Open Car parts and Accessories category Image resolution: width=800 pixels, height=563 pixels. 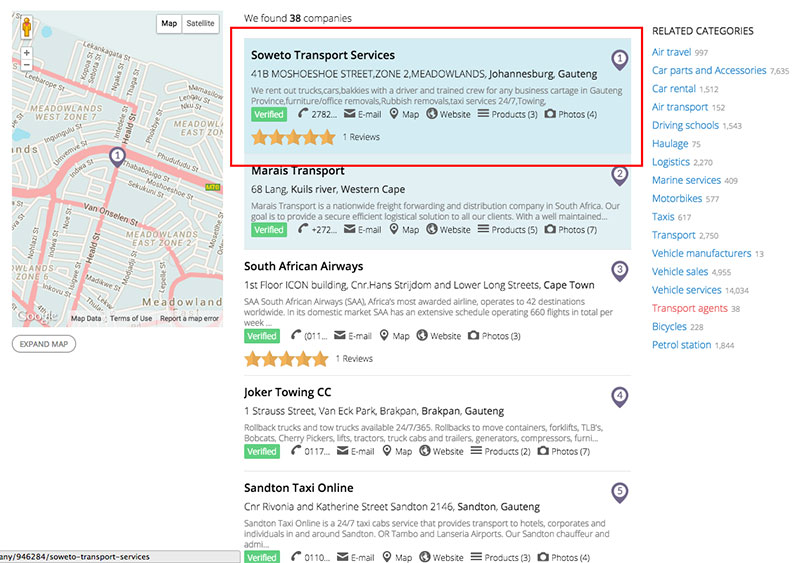coord(709,70)
